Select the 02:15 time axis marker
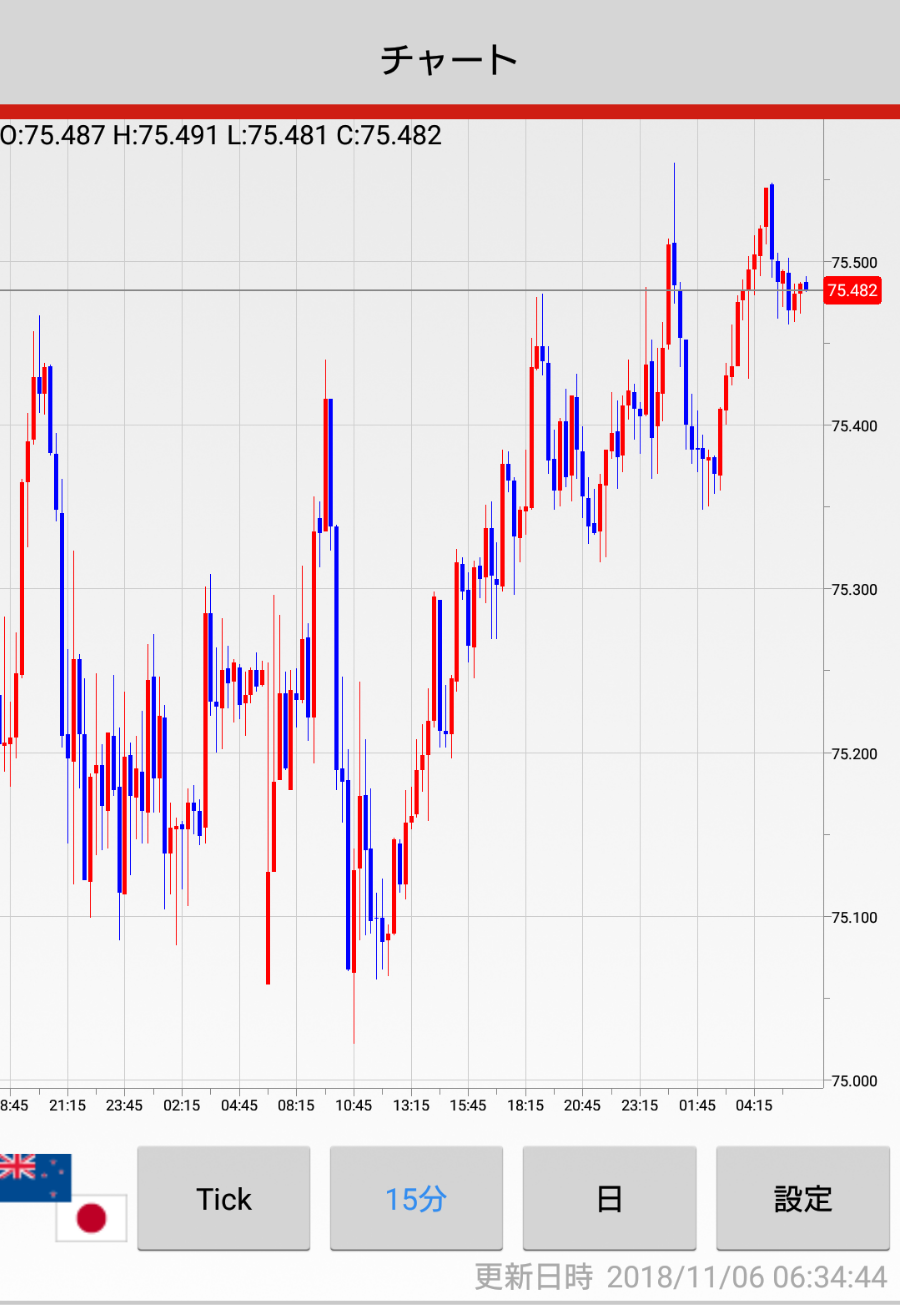 (x=181, y=1106)
